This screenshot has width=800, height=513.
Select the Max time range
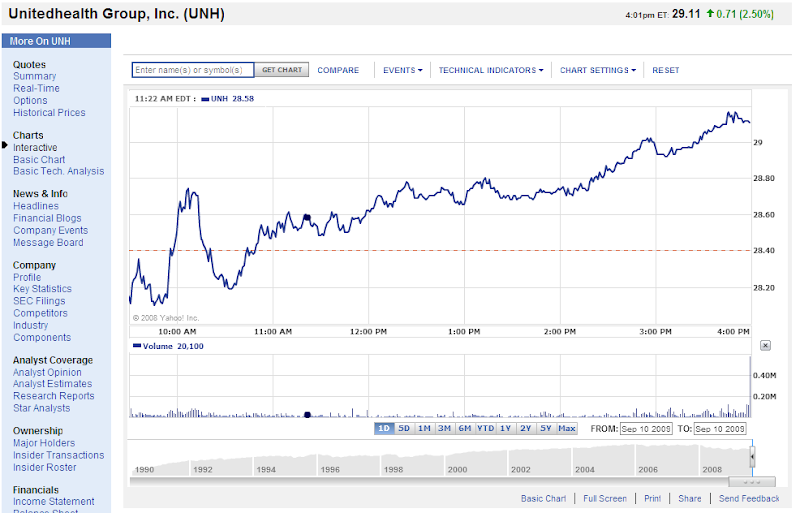pos(567,428)
